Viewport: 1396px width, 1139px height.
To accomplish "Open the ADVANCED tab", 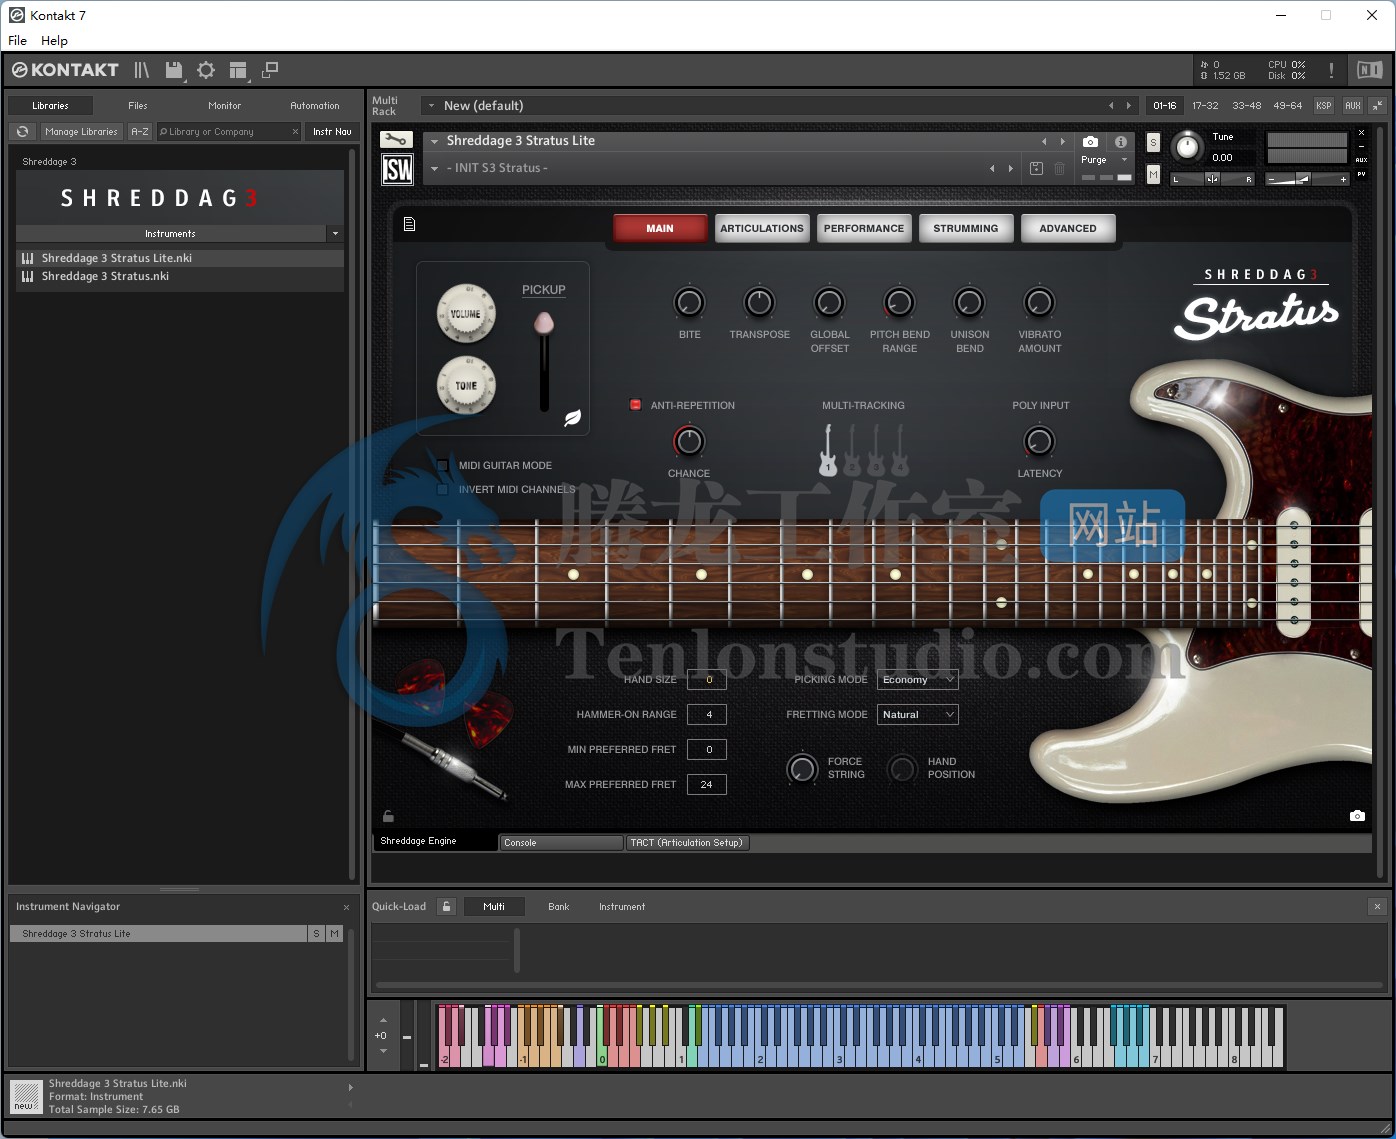I will coord(1068,228).
